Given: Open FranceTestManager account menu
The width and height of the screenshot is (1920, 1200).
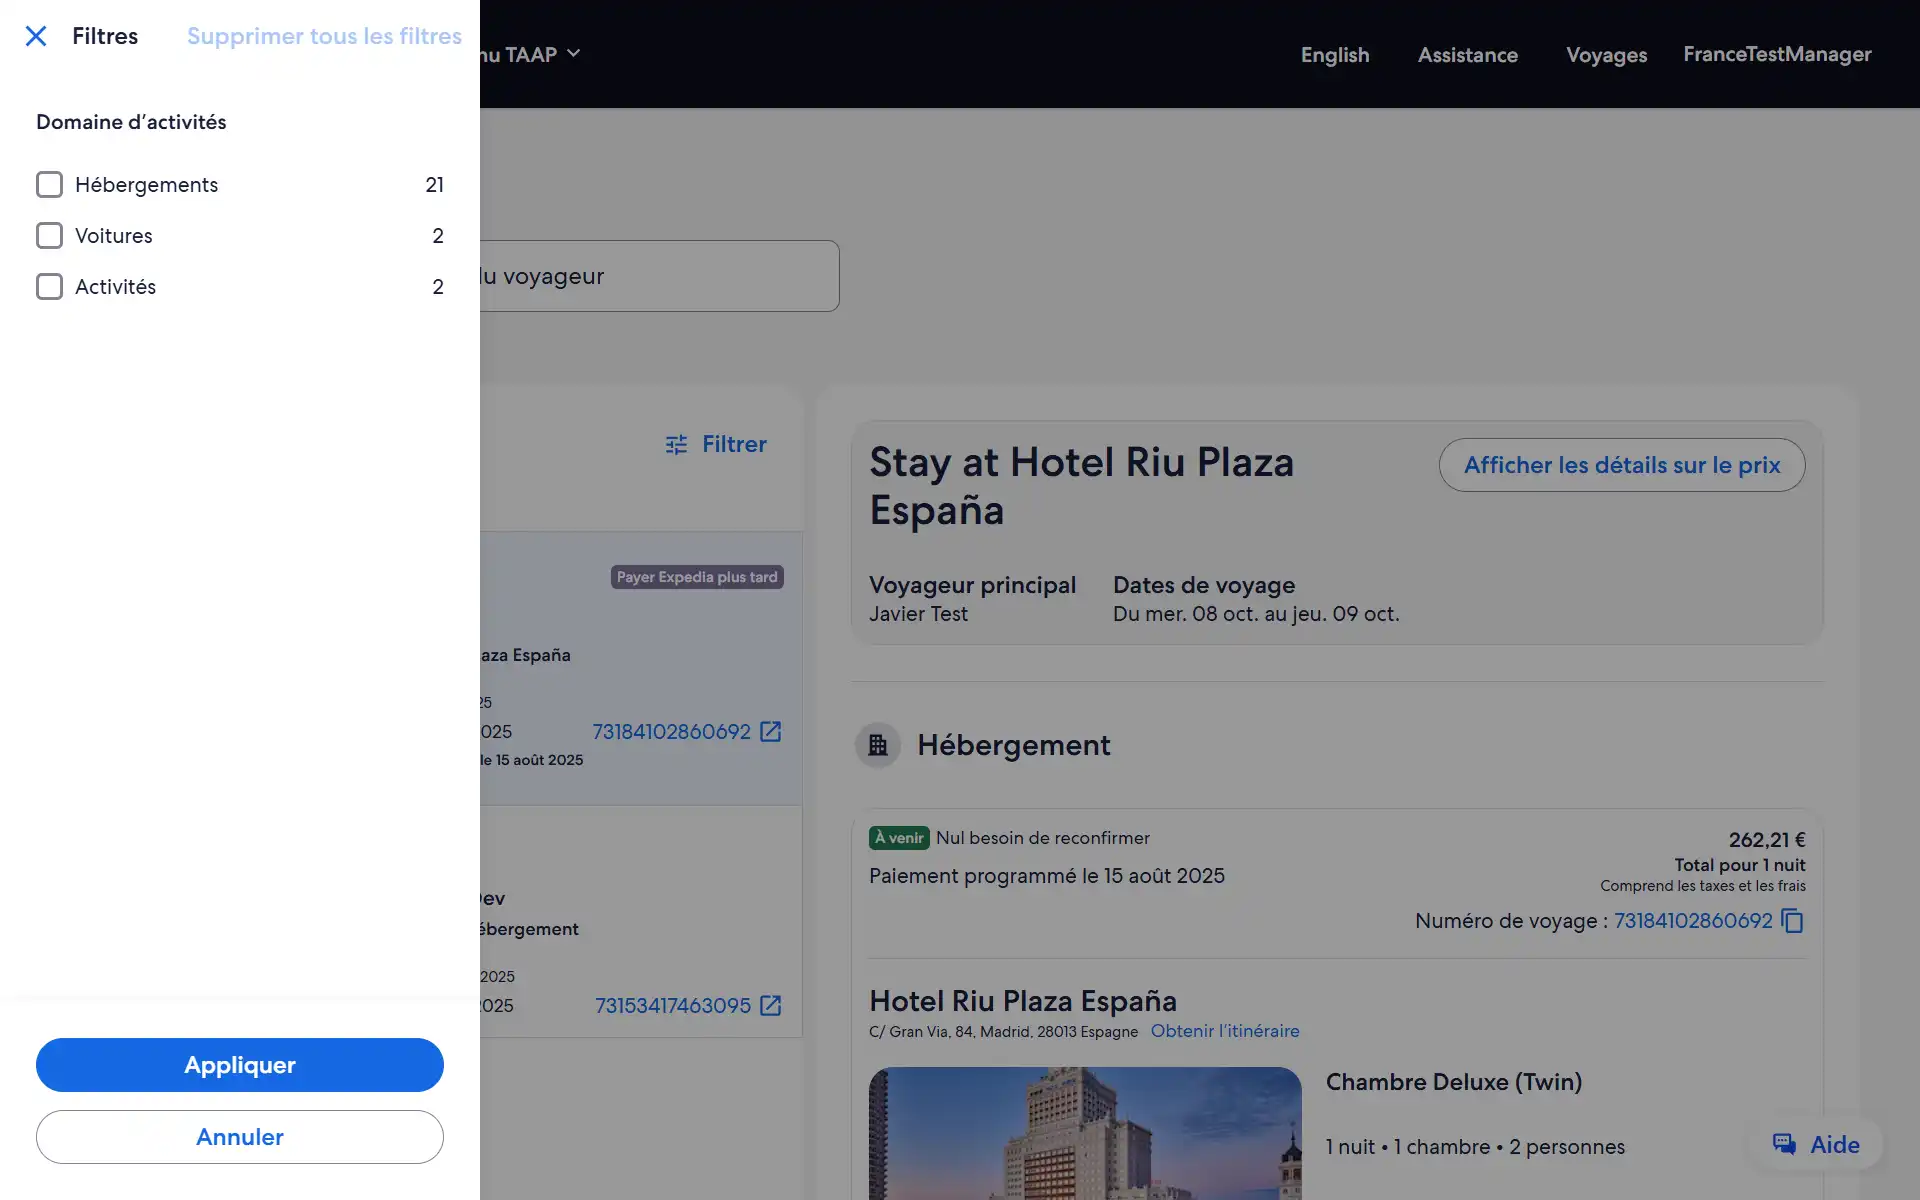Looking at the screenshot, I should point(1777,55).
